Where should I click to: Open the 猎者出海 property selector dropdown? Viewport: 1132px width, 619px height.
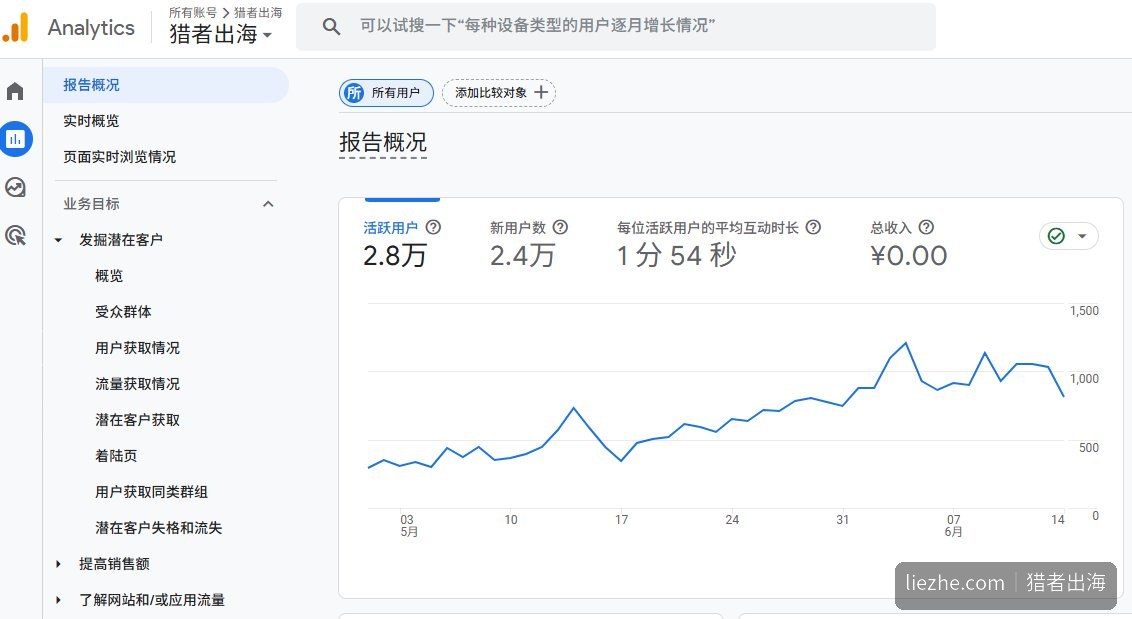[x=220, y=34]
